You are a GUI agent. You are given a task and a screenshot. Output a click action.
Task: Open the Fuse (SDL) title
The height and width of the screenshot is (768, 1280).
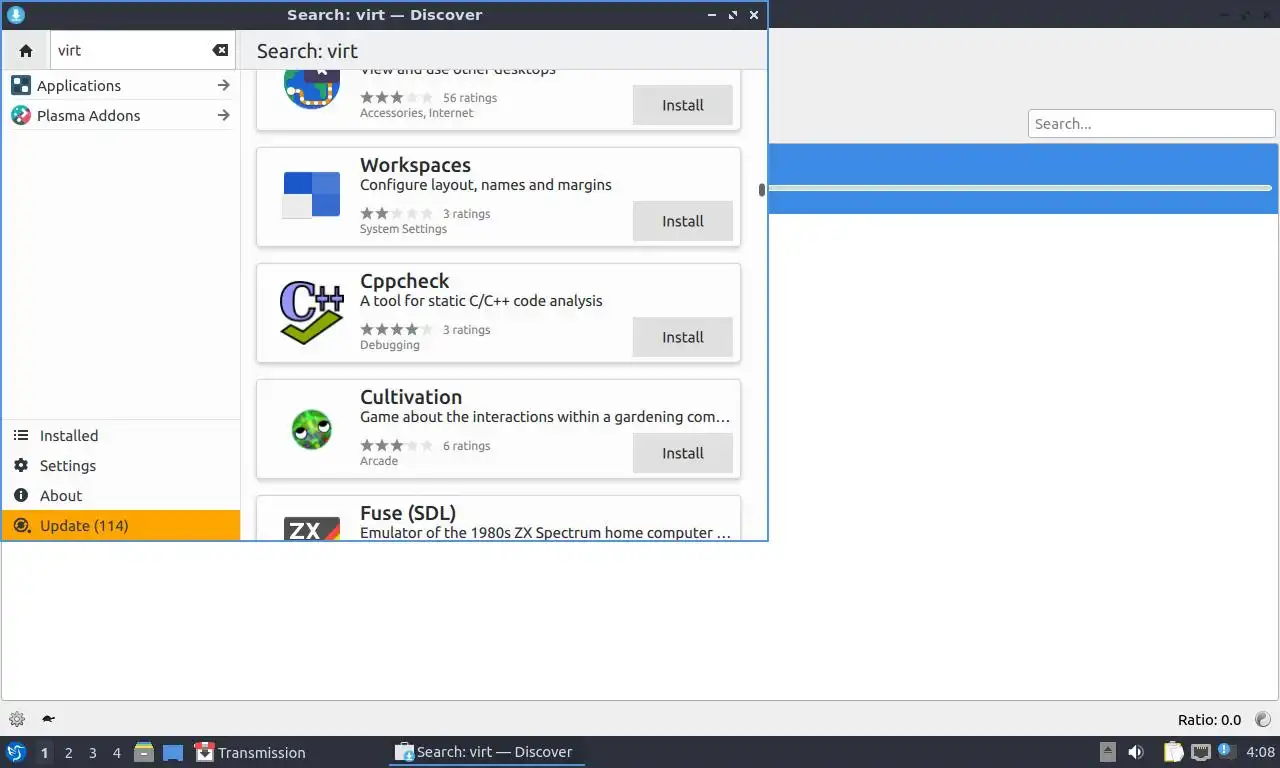(408, 513)
